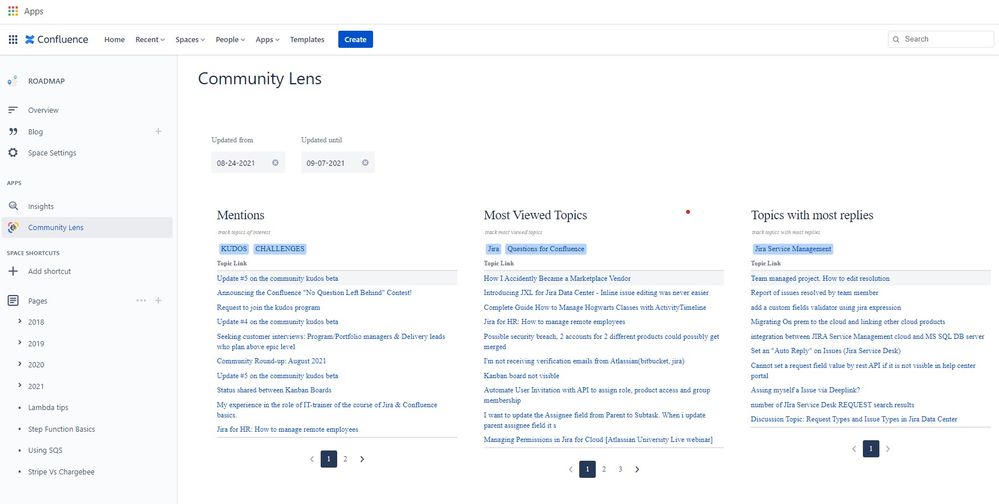Click the Space Settings gear icon

13,153
